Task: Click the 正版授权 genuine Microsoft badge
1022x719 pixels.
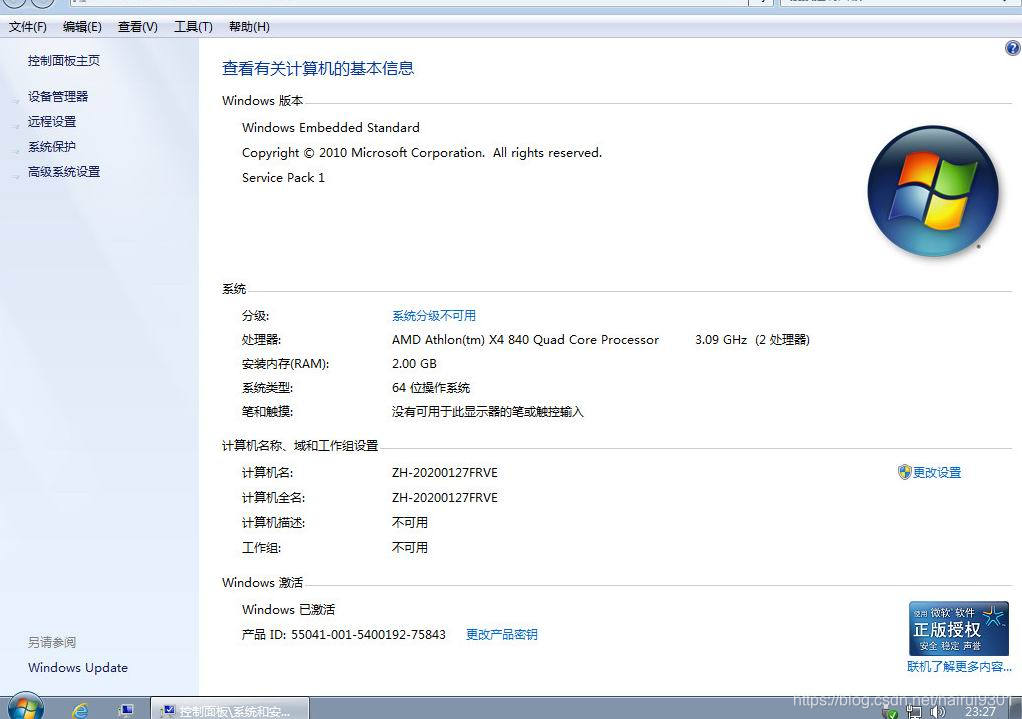Action: pyautogui.click(x=959, y=628)
